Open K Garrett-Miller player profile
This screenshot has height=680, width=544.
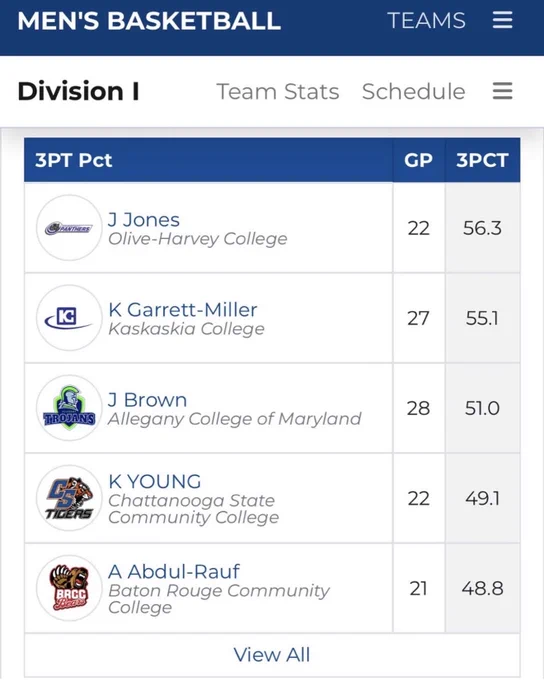pyautogui.click(x=183, y=310)
